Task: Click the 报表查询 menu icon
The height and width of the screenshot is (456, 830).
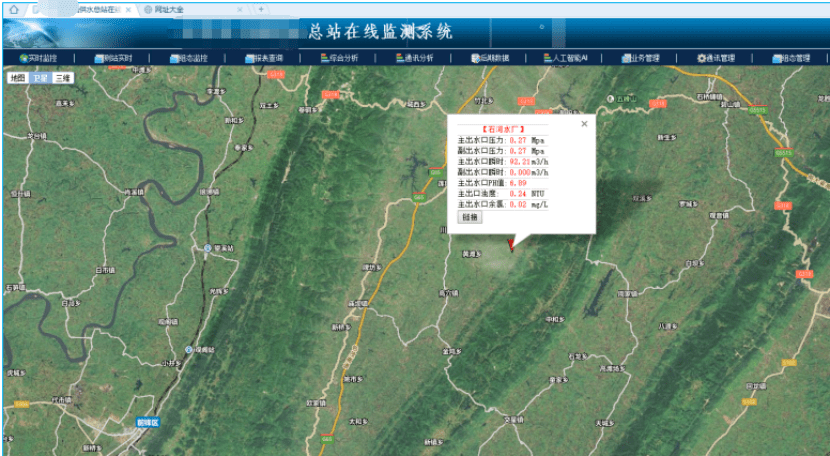Action: click(249, 59)
